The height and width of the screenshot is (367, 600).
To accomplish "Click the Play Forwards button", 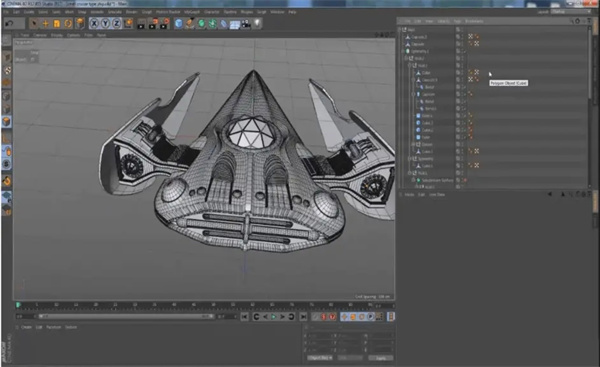I will pos(274,316).
